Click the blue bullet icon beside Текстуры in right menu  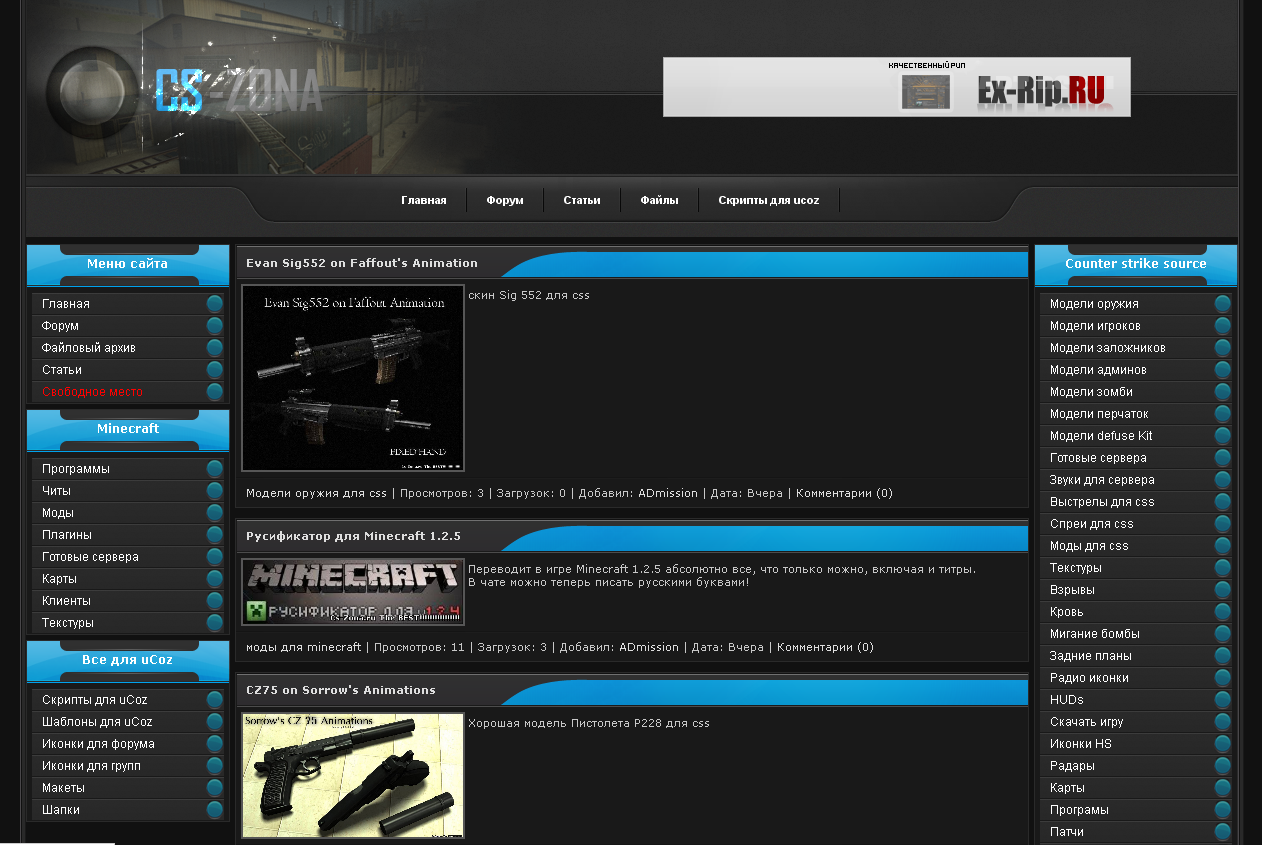tap(1223, 568)
